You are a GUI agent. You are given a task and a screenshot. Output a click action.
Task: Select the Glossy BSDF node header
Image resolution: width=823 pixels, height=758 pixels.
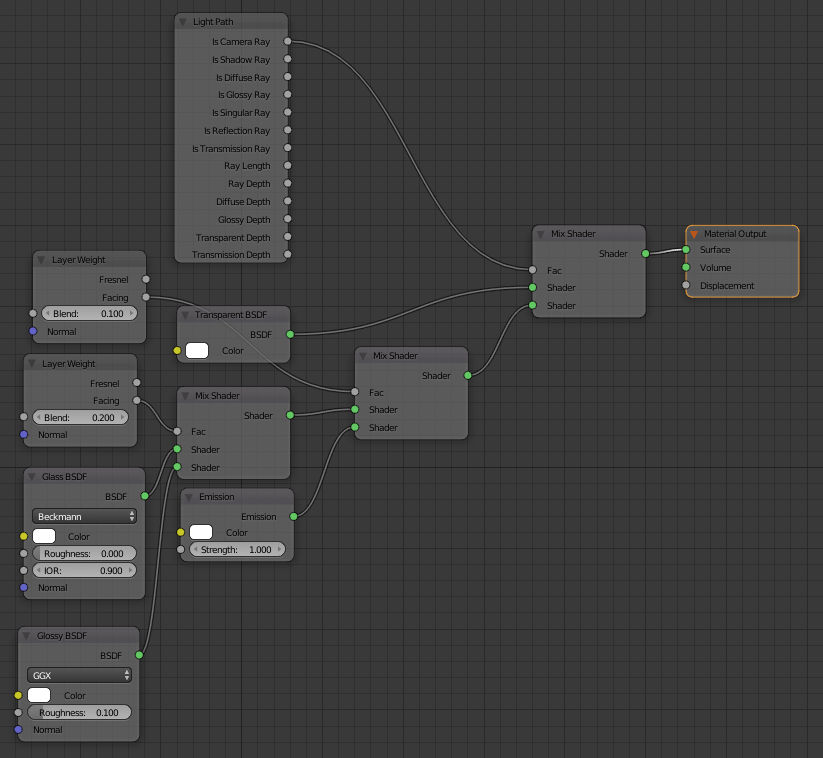pos(79,636)
